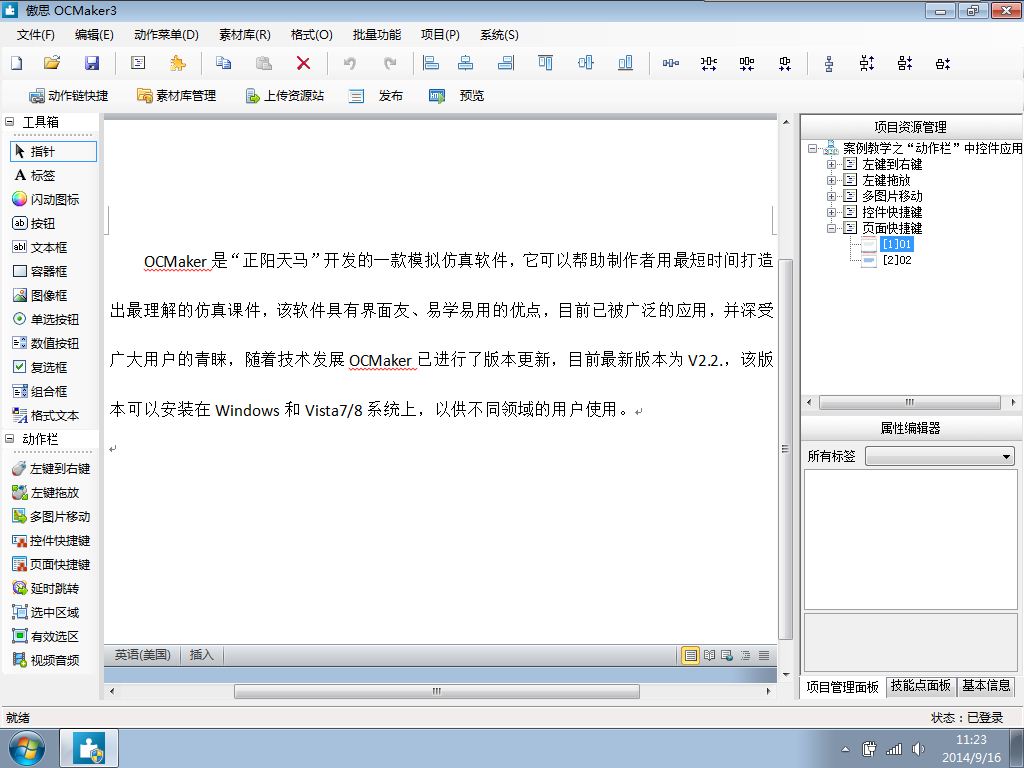Switch to 技能点面板 tab
This screenshot has height=768, width=1024.
921,686
